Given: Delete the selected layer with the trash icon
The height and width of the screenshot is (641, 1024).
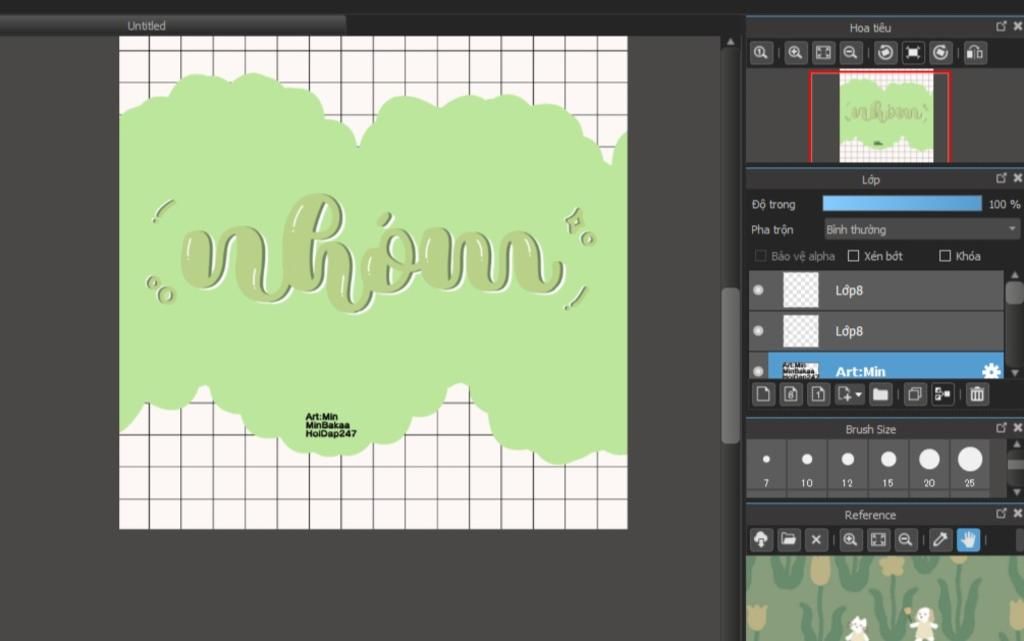Looking at the screenshot, I should pyautogui.click(x=977, y=394).
